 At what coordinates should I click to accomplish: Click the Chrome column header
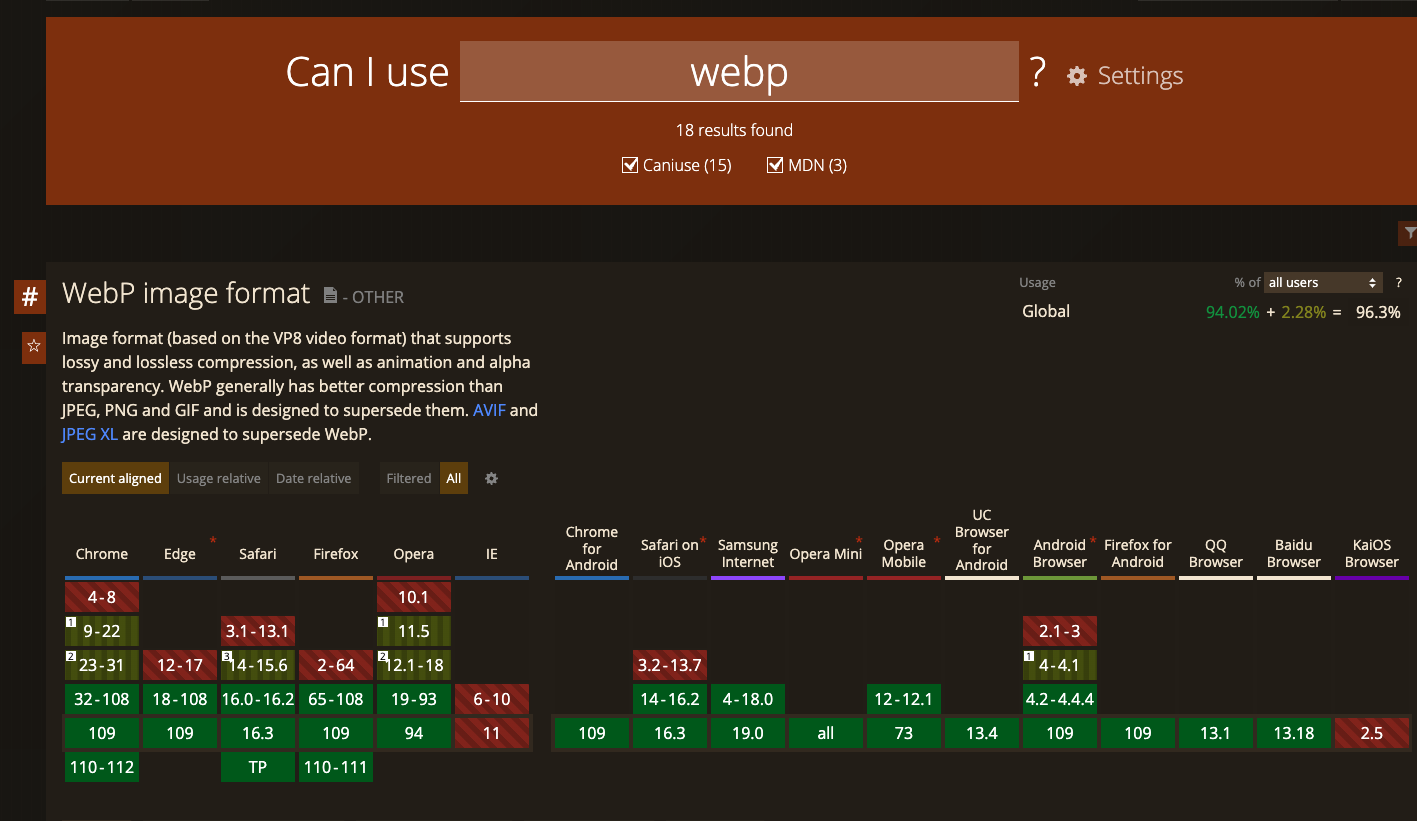click(102, 554)
